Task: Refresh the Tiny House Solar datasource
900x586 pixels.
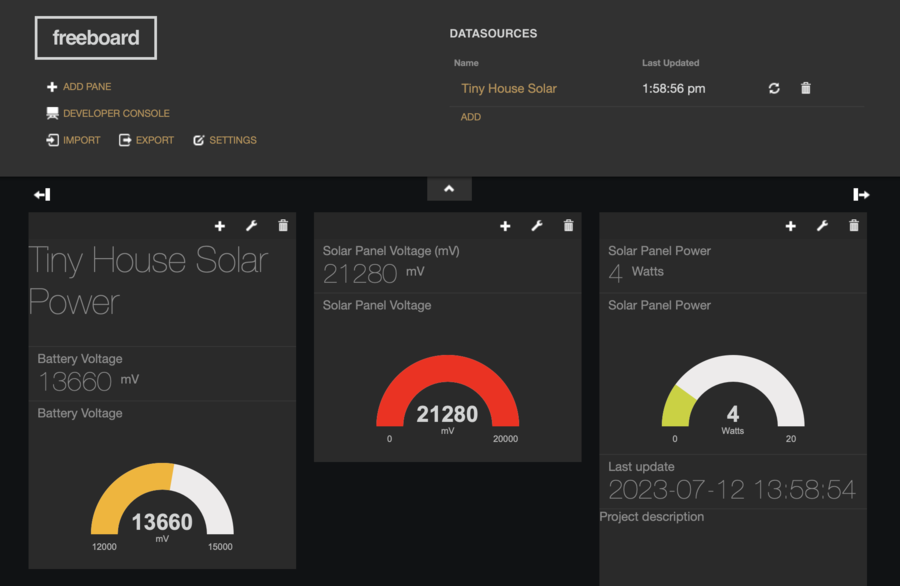Action: click(x=774, y=88)
